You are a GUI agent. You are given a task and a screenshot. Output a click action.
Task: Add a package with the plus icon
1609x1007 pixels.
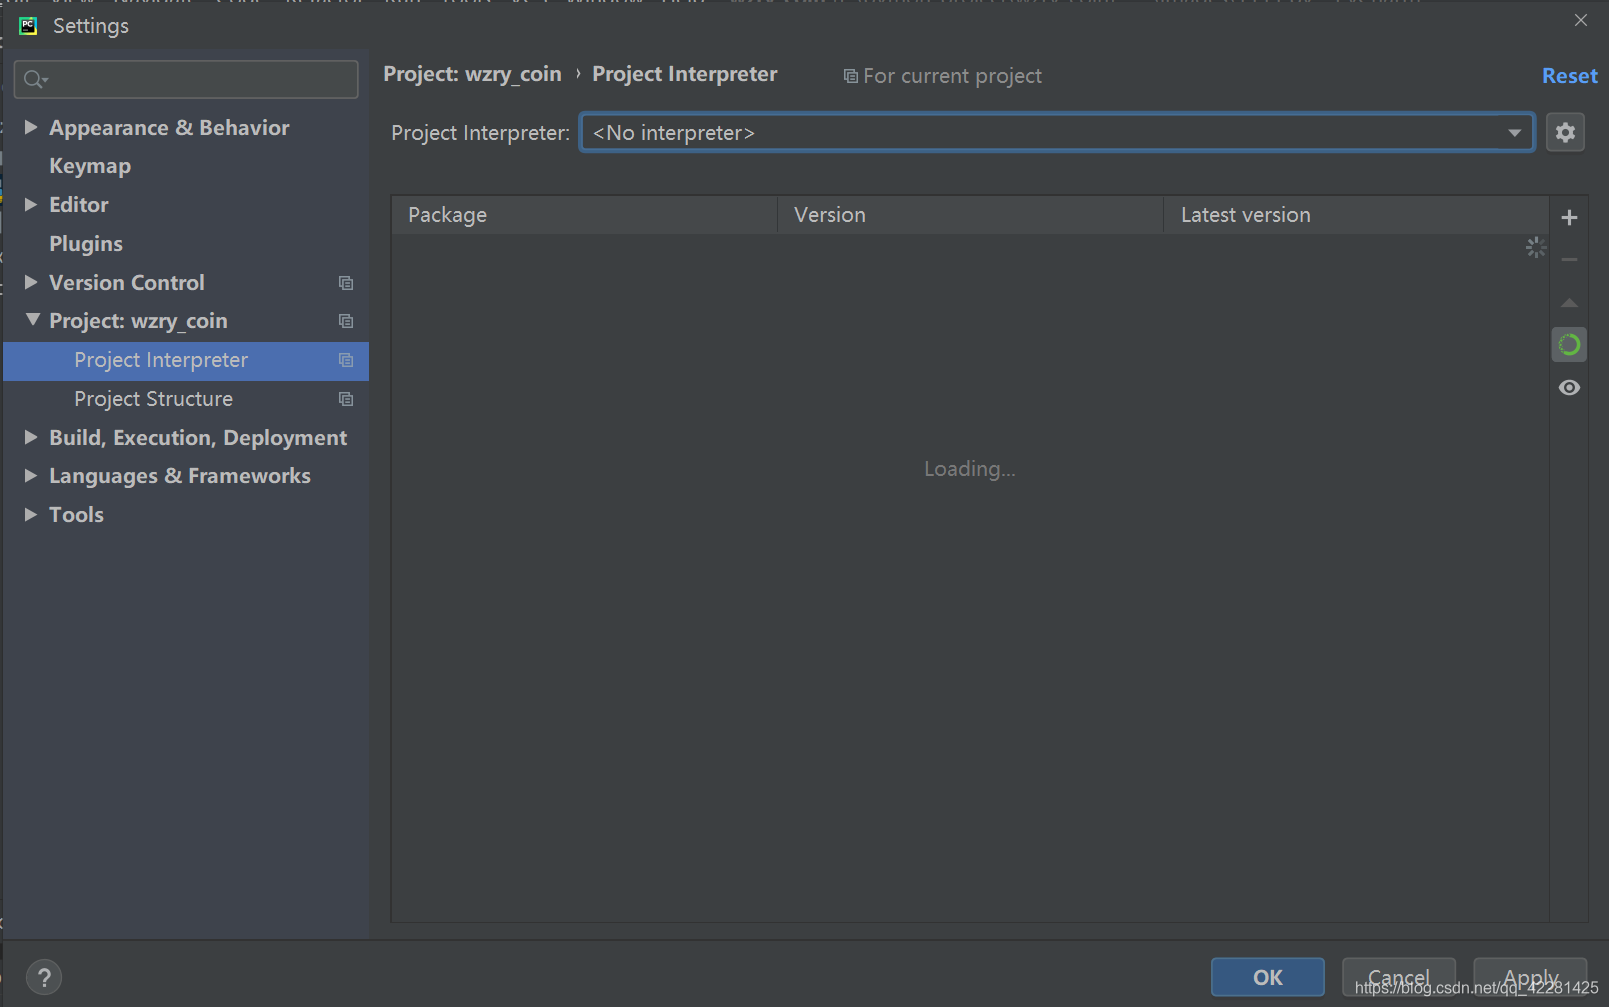click(1569, 217)
